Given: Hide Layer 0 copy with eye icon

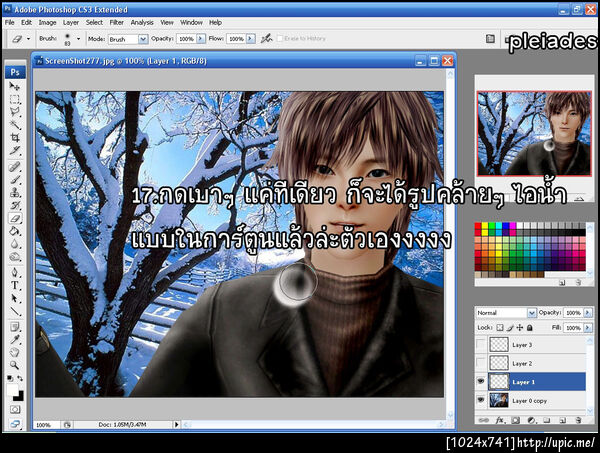Looking at the screenshot, I should (481, 400).
